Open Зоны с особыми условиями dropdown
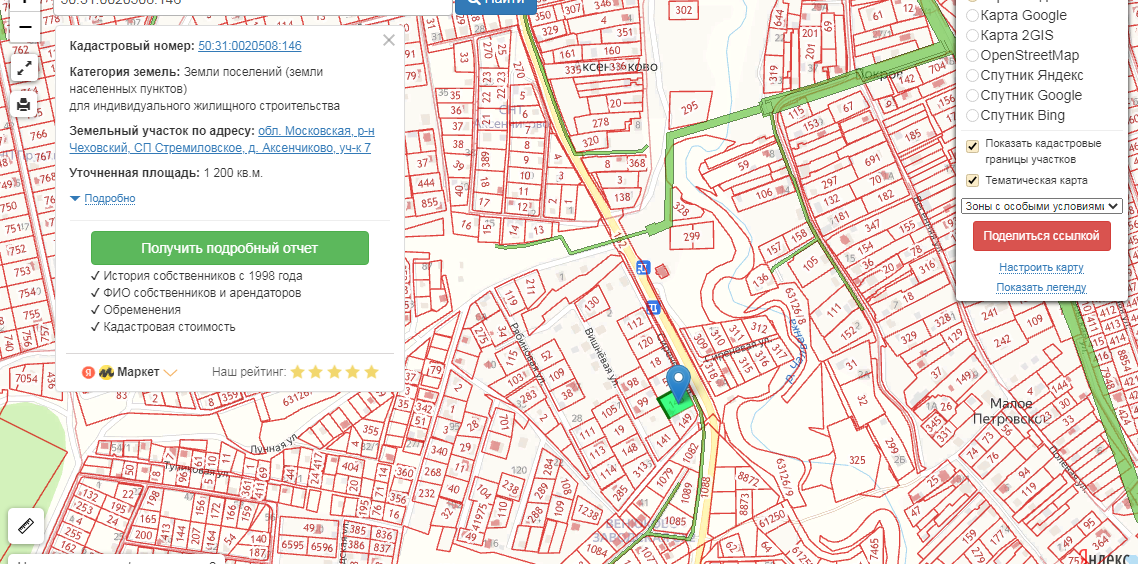1139x564 pixels. [x=1042, y=206]
